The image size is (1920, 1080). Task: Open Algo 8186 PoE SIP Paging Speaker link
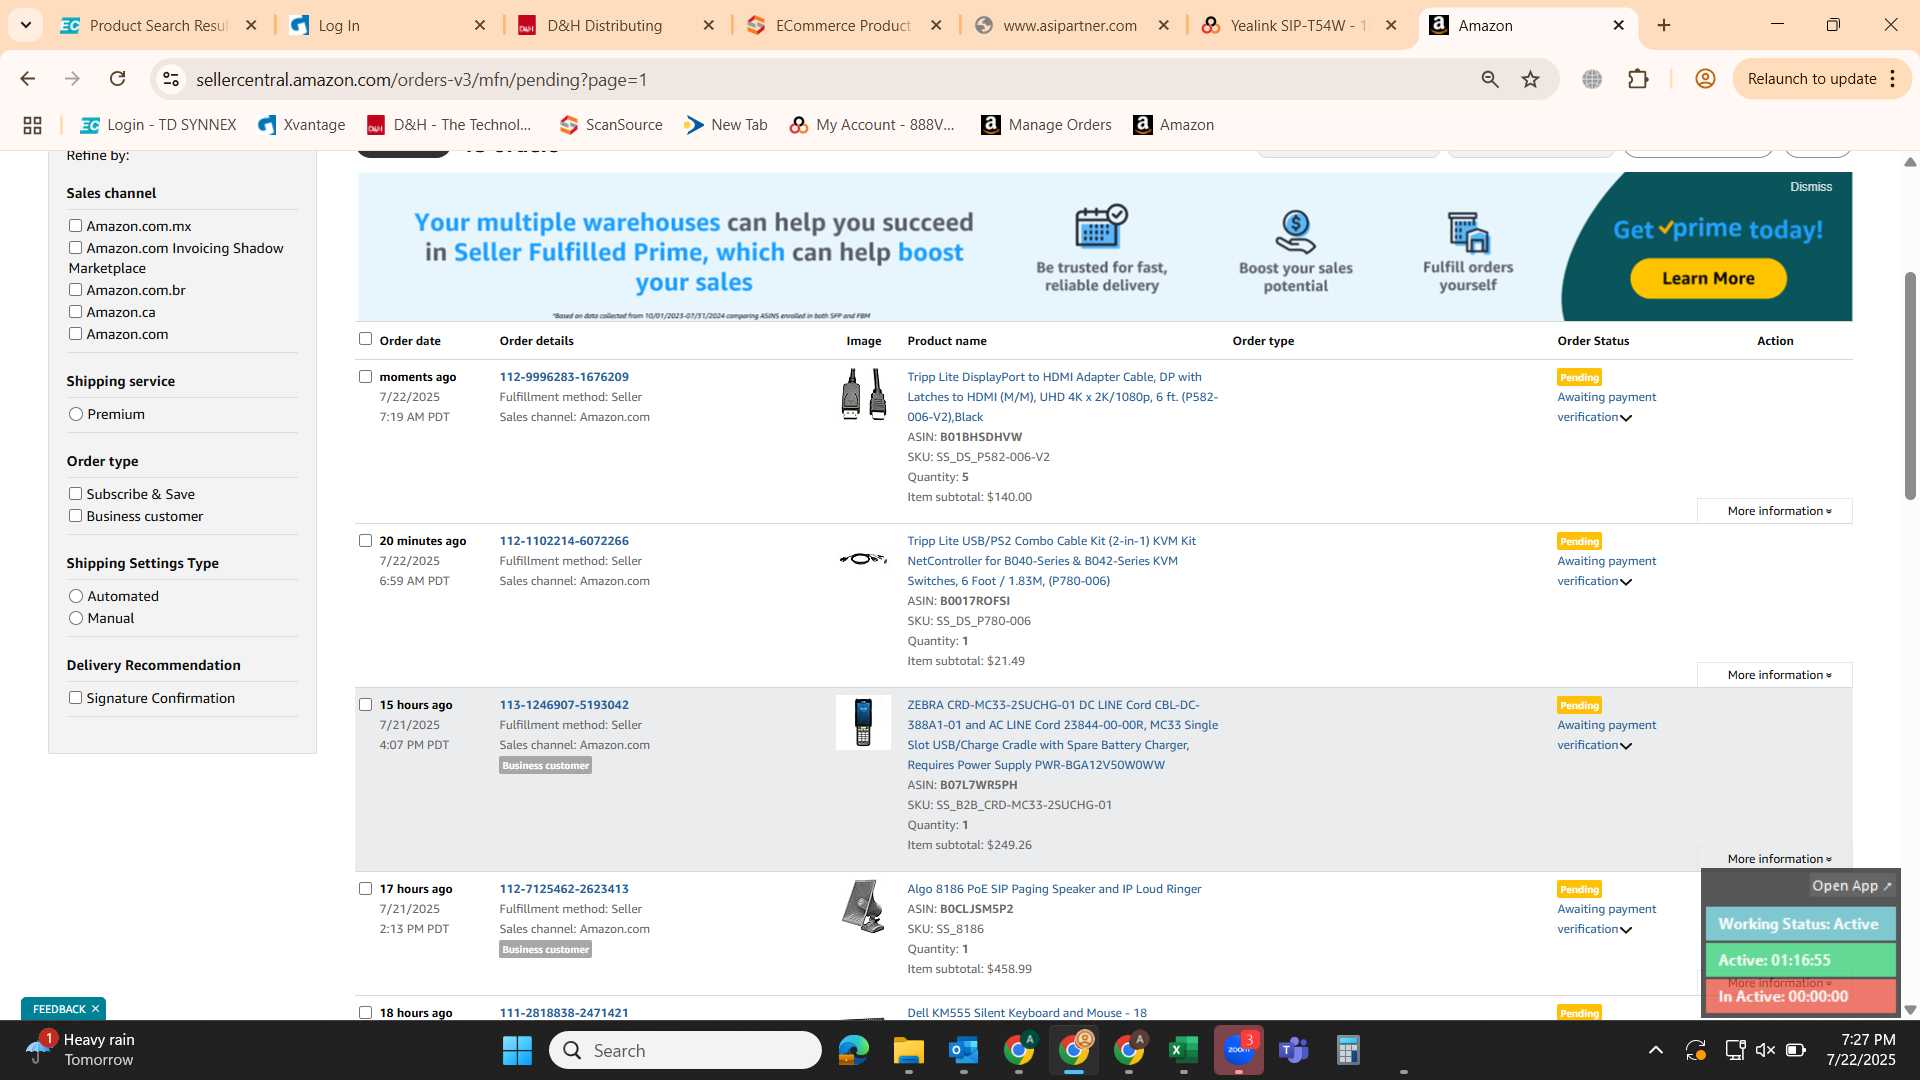pos(1054,889)
